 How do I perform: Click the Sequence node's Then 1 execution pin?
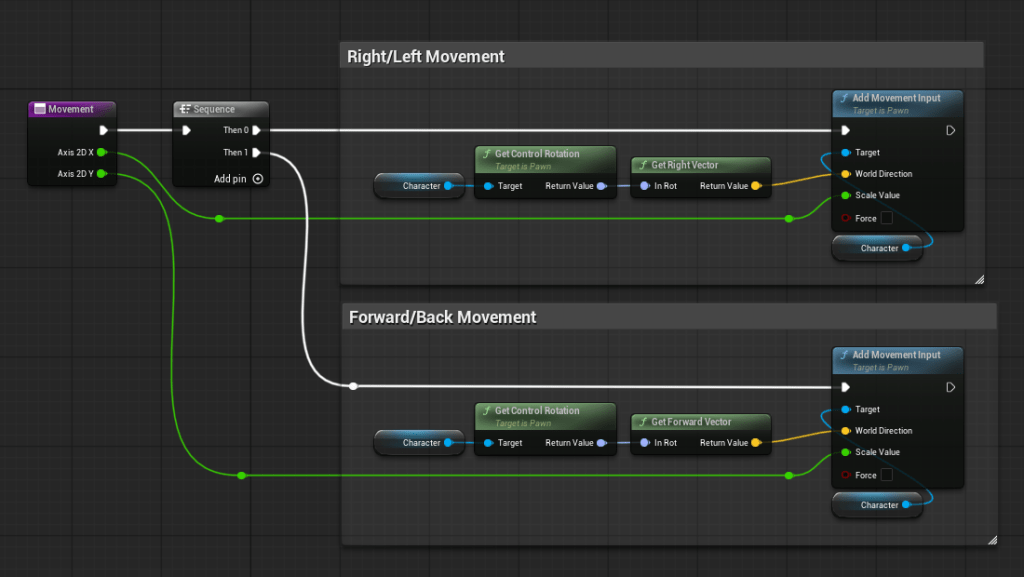click(x=257, y=153)
